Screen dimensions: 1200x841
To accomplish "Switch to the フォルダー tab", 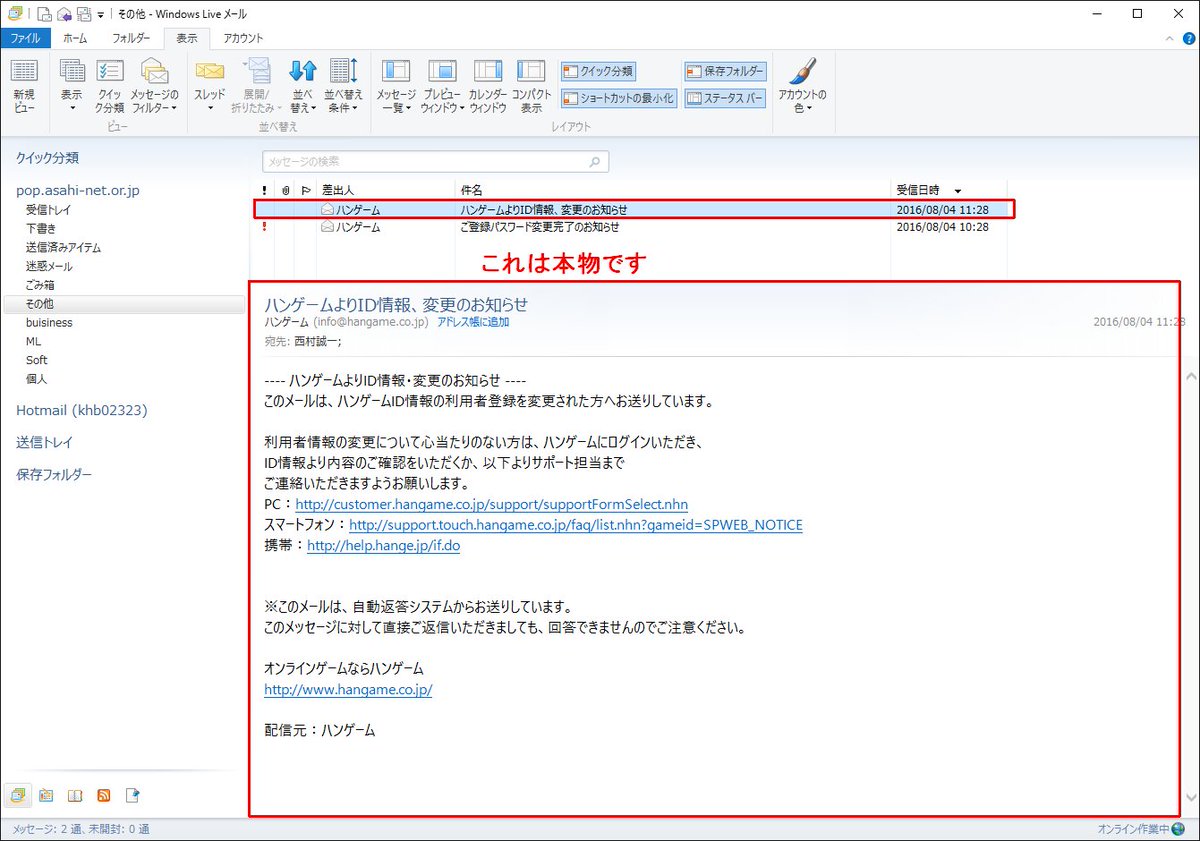I will click(131, 38).
